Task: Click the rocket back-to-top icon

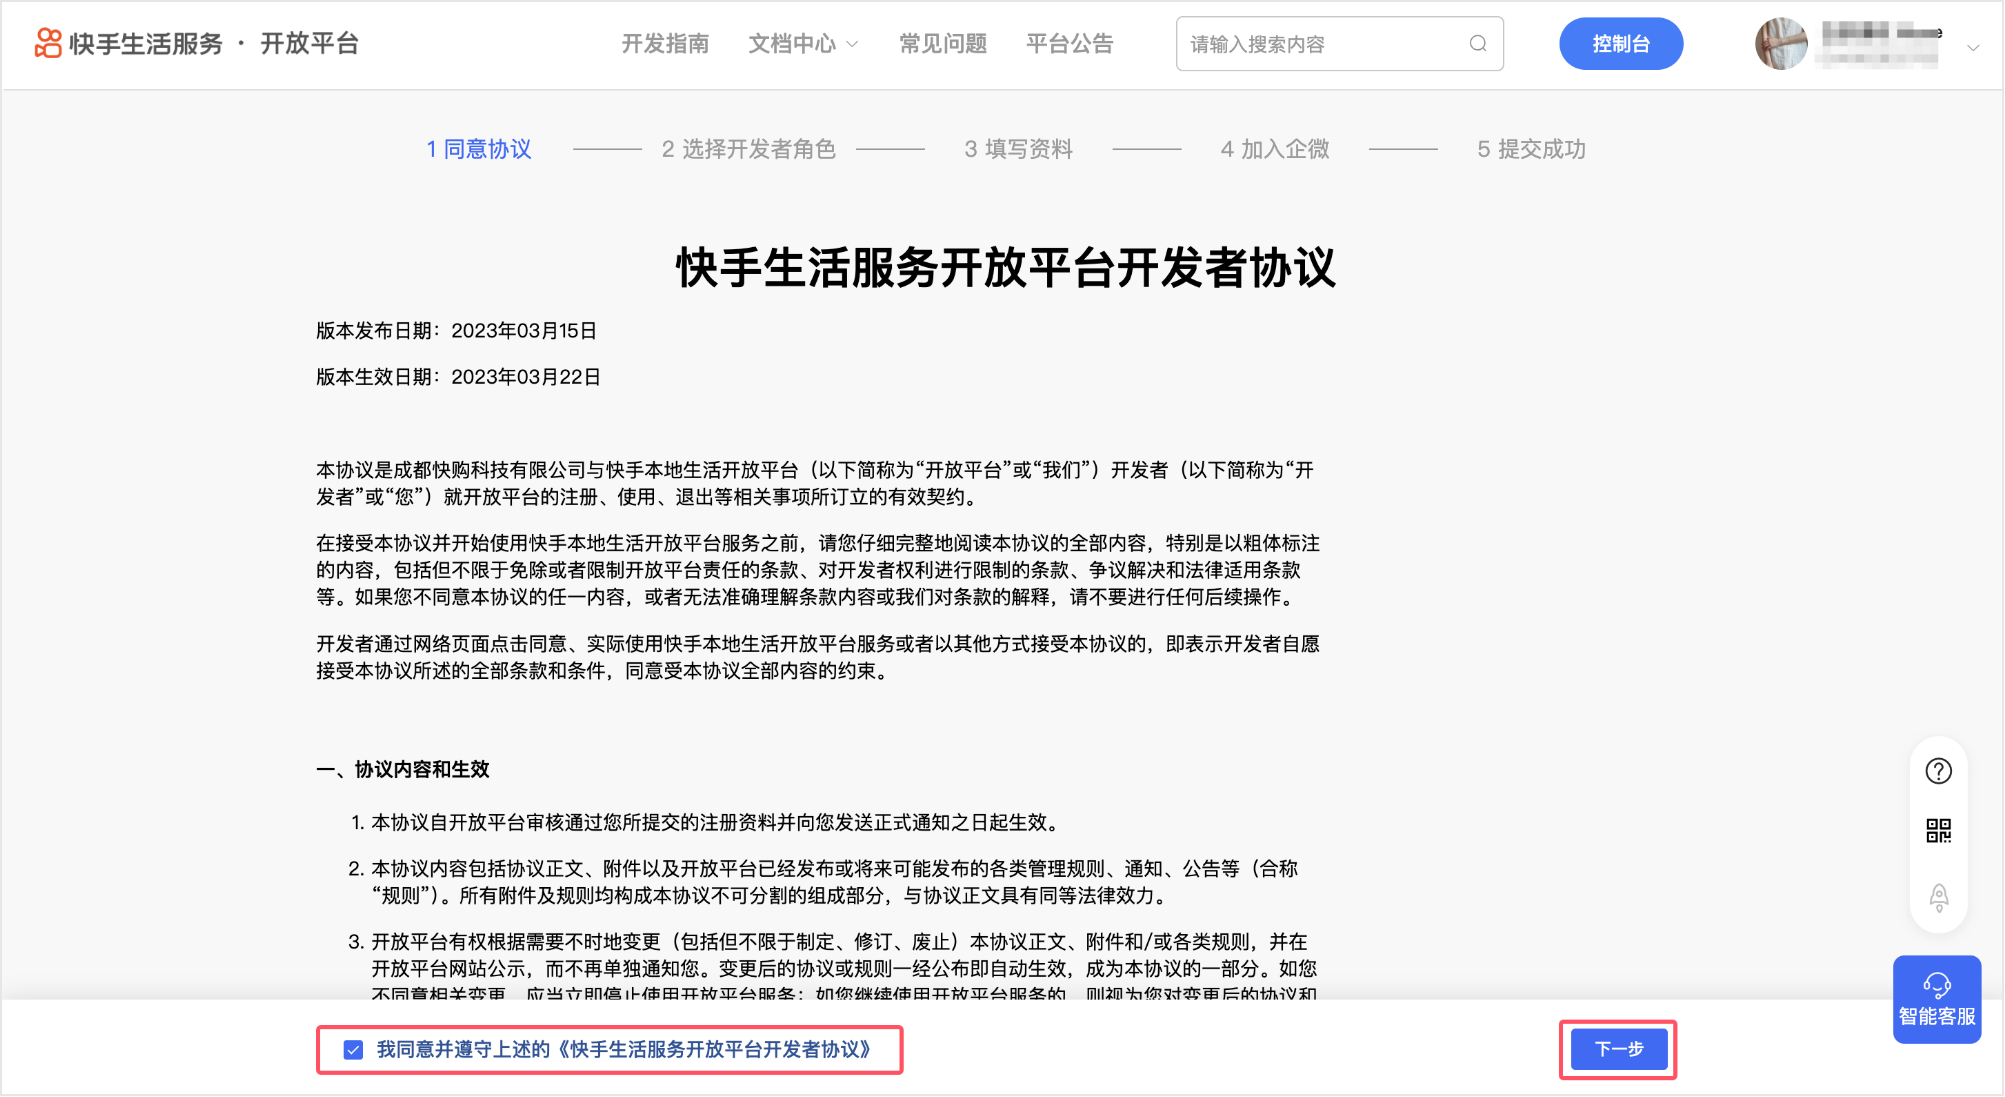Action: tap(1938, 897)
